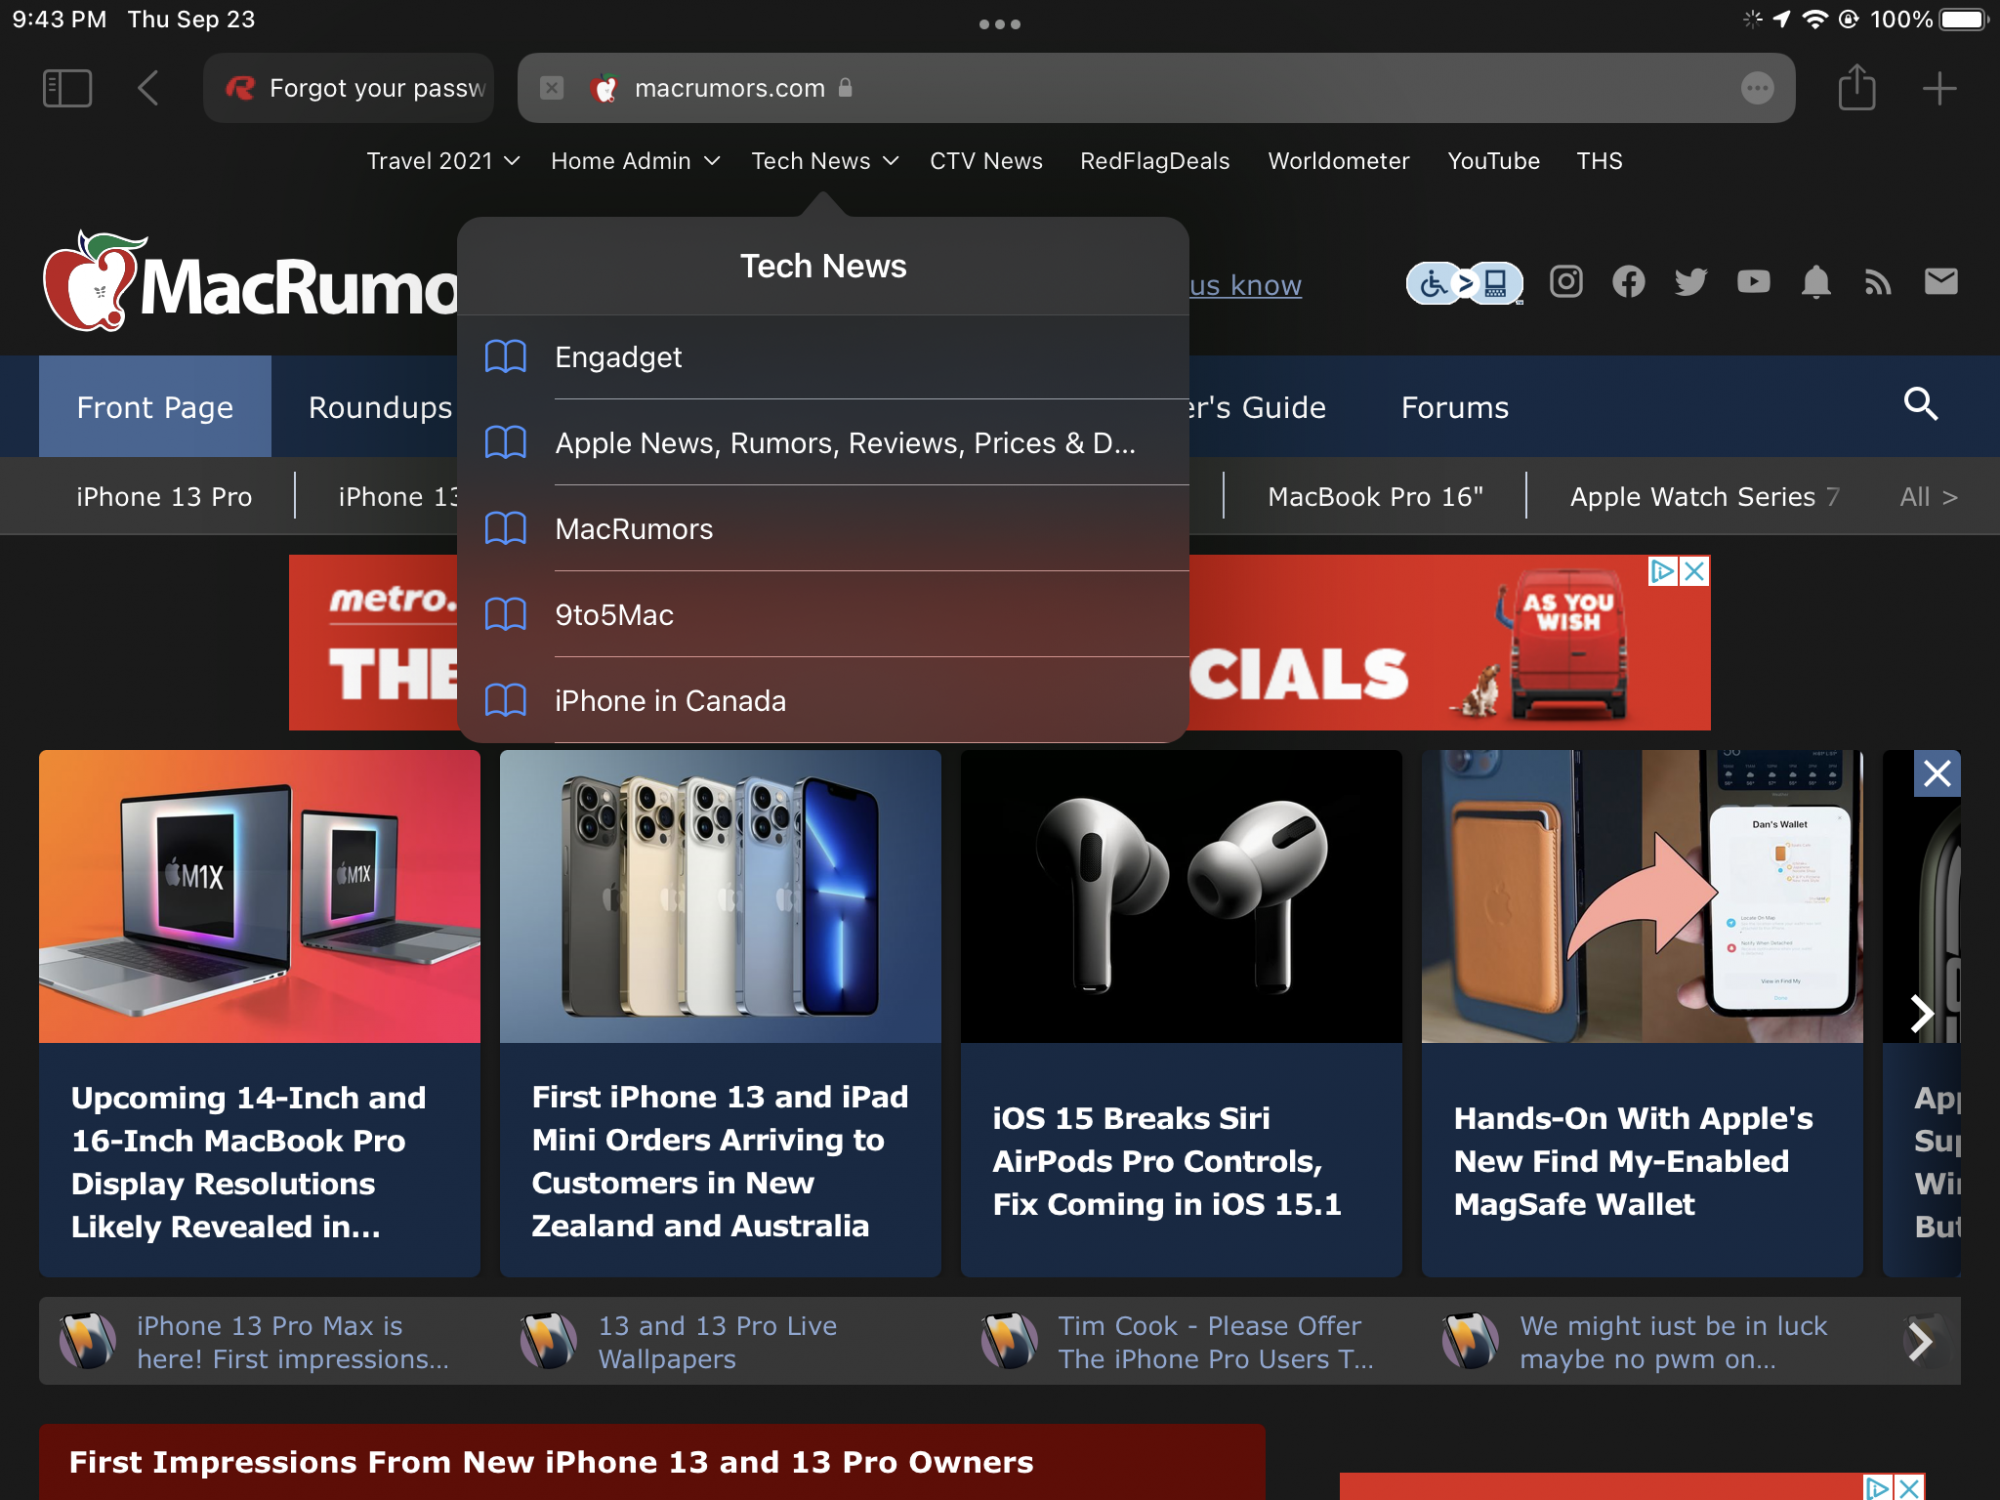2000x1500 pixels.
Task: Open the site search magnifier icon
Action: pyautogui.click(x=1920, y=405)
